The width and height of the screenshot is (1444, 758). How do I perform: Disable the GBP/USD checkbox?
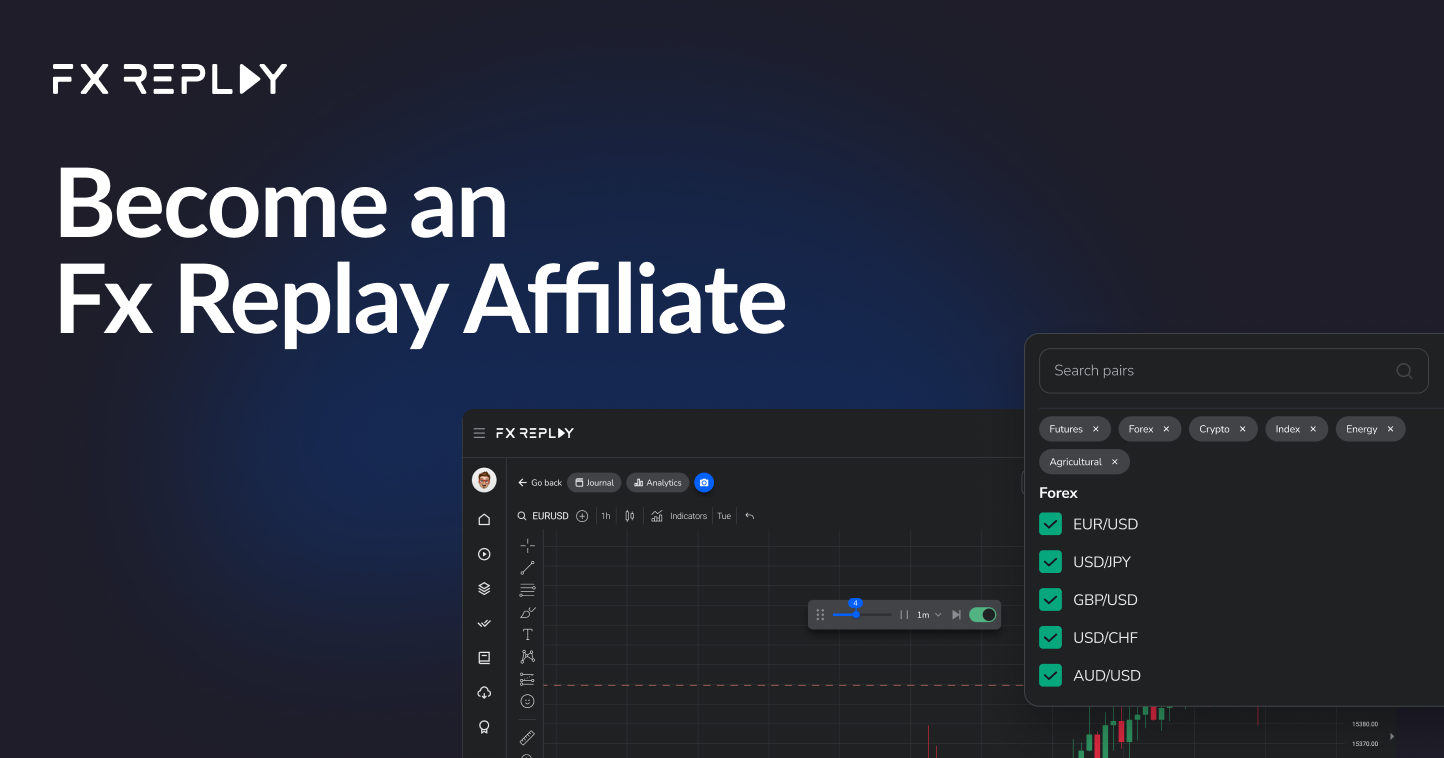(x=1050, y=599)
